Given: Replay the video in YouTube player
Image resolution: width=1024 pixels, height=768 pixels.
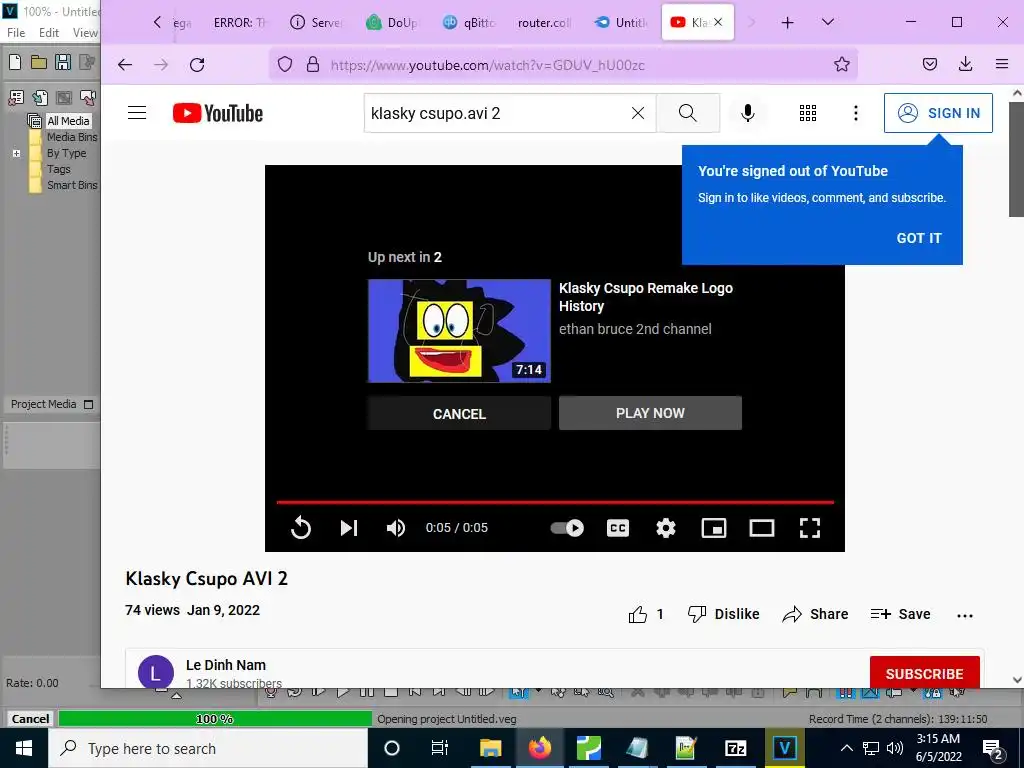Looking at the screenshot, I should [300, 528].
